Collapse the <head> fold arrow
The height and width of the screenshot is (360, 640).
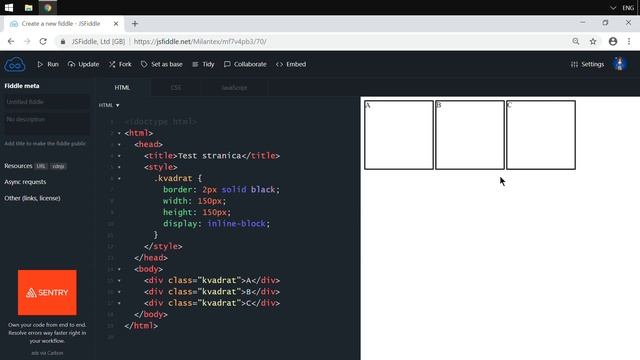pos(119,144)
